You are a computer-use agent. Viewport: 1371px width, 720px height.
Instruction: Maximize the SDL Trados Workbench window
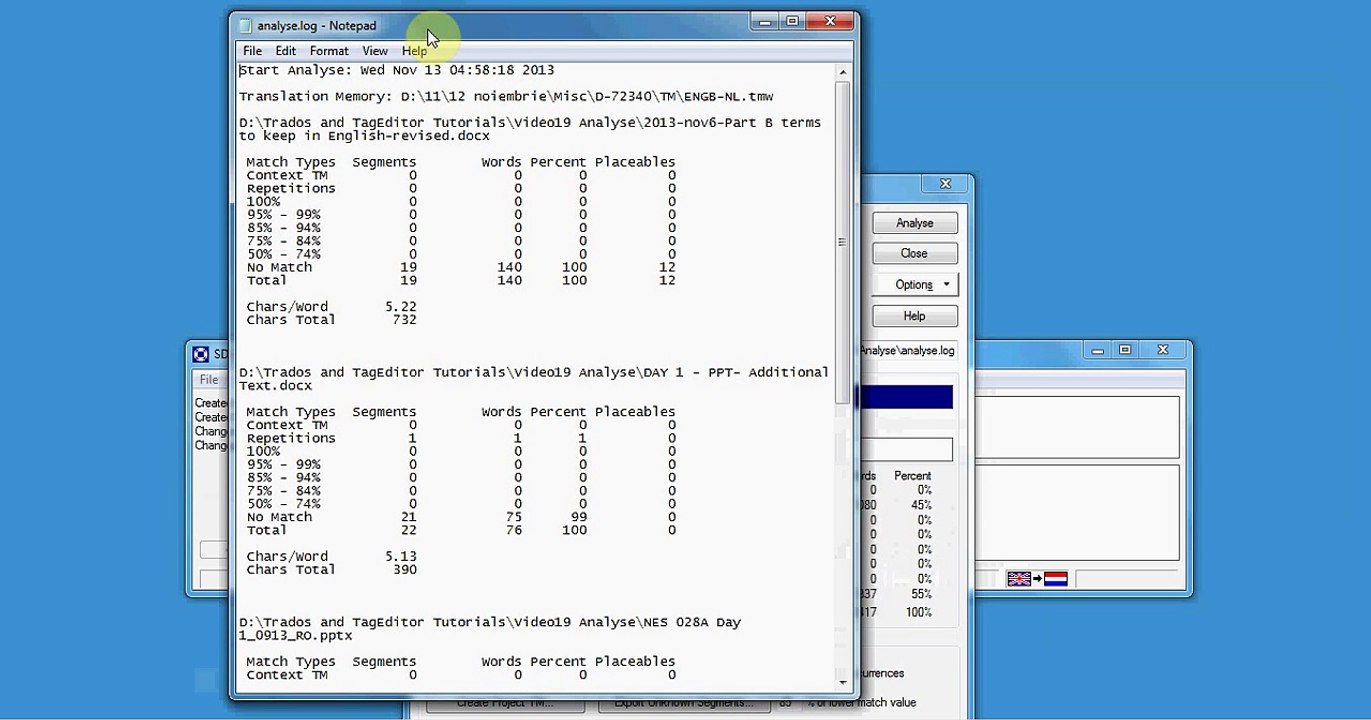point(1125,350)
